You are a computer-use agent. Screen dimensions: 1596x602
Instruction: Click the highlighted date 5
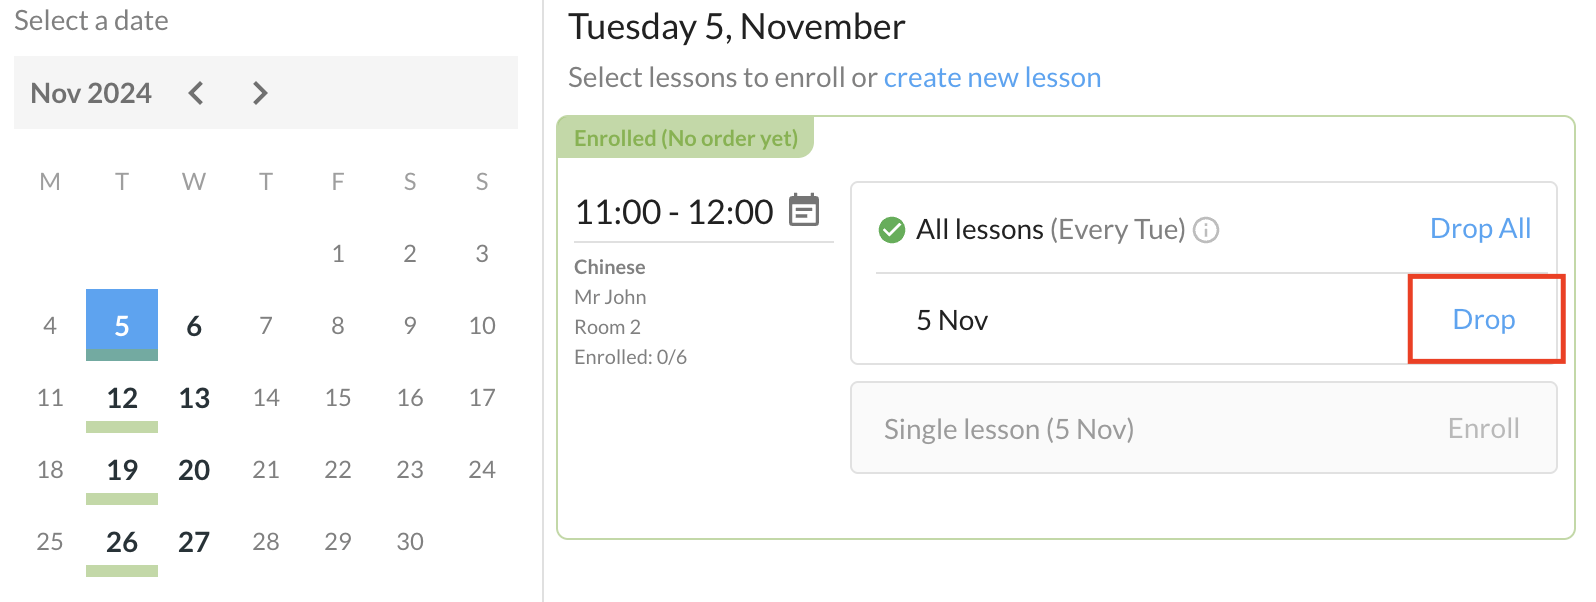122,326
